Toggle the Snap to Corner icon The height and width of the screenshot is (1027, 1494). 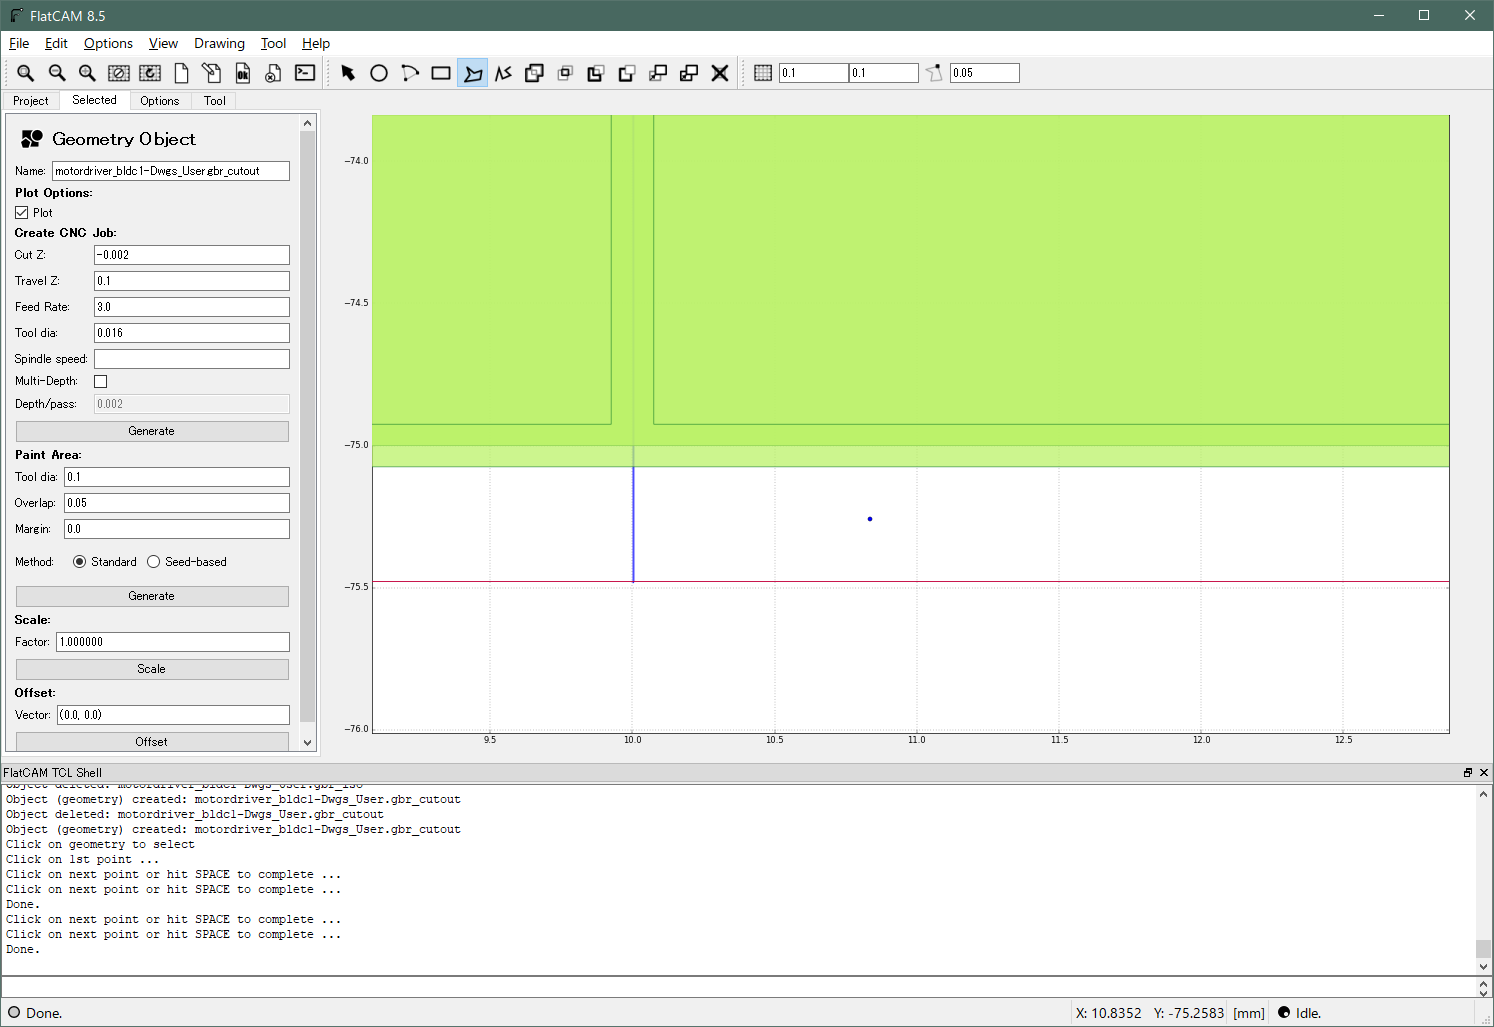pos(934,73)
